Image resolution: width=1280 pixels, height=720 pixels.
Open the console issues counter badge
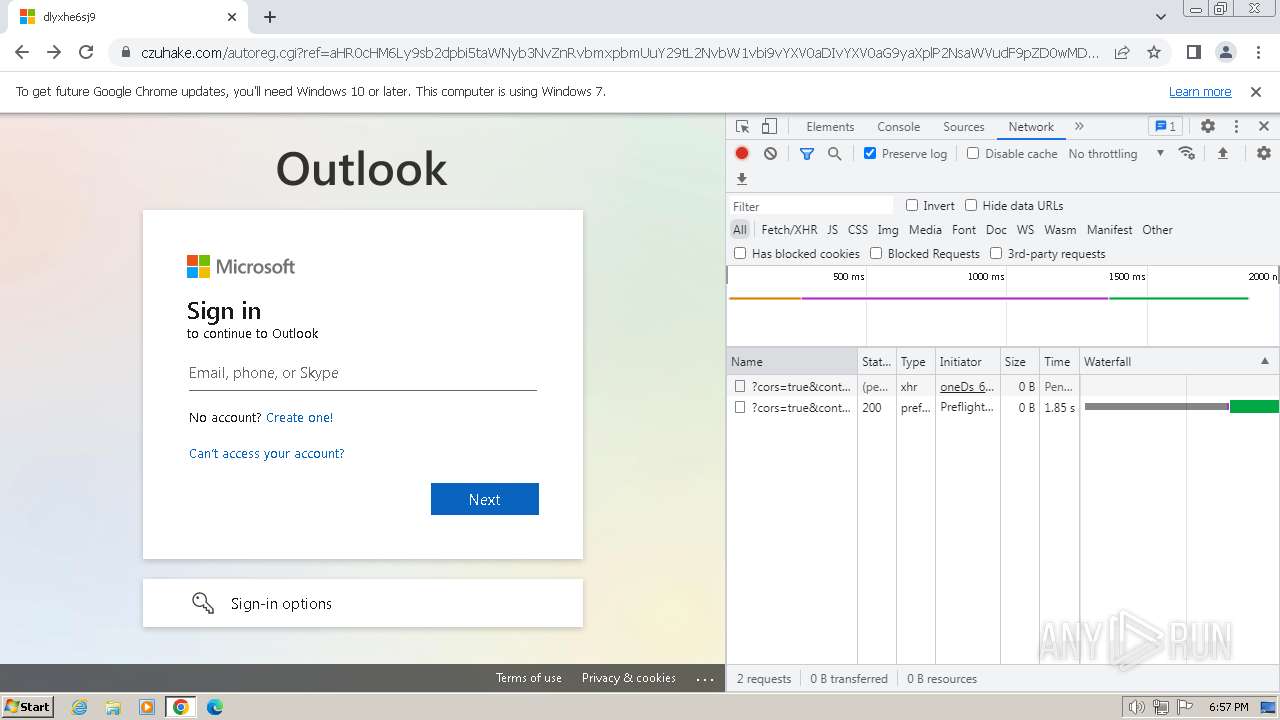[1166, 127]
